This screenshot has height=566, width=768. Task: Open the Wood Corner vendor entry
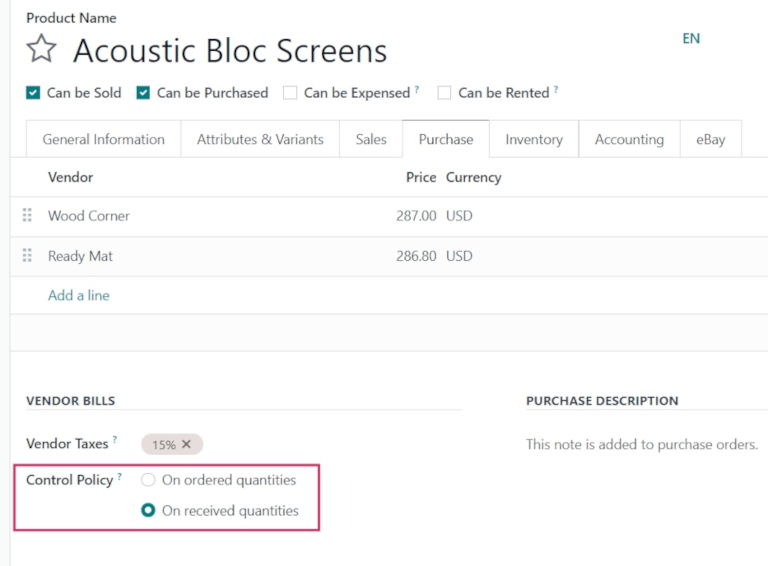[x=89, y=216]
